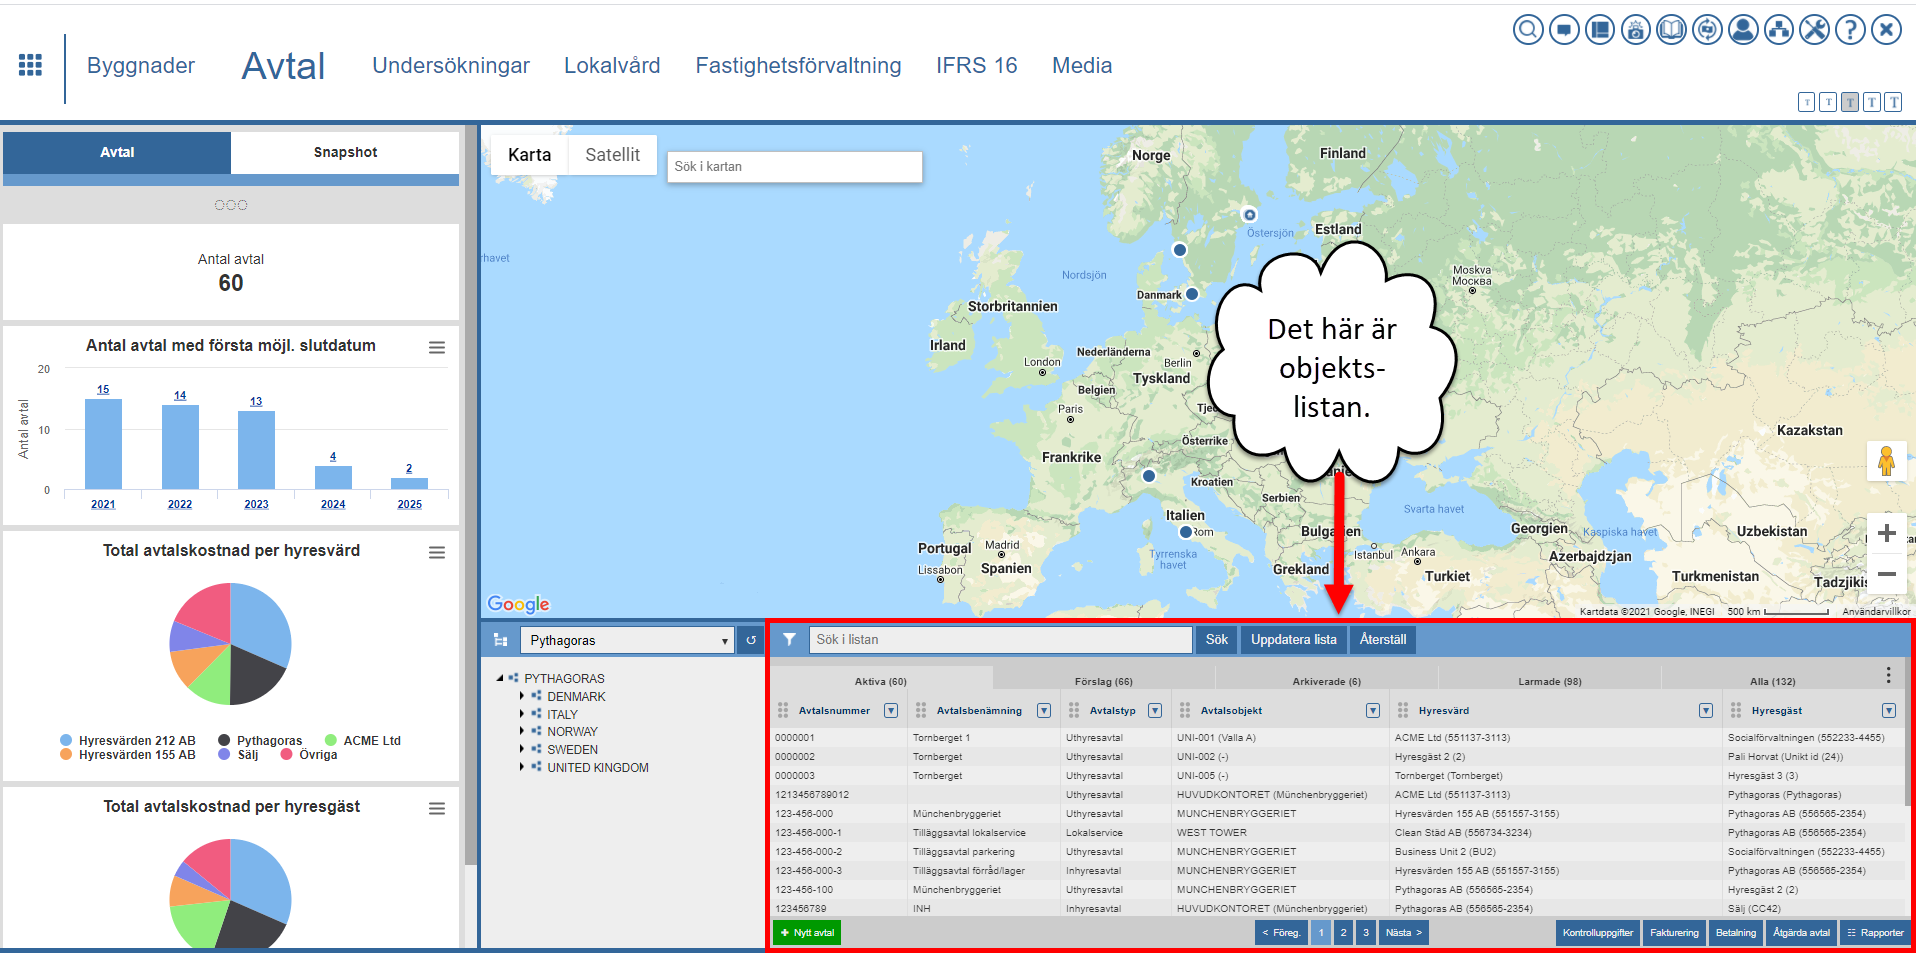The image size is (1916, 953).
Task: Open the app grid launcher icon
Action: click(30, 65)
